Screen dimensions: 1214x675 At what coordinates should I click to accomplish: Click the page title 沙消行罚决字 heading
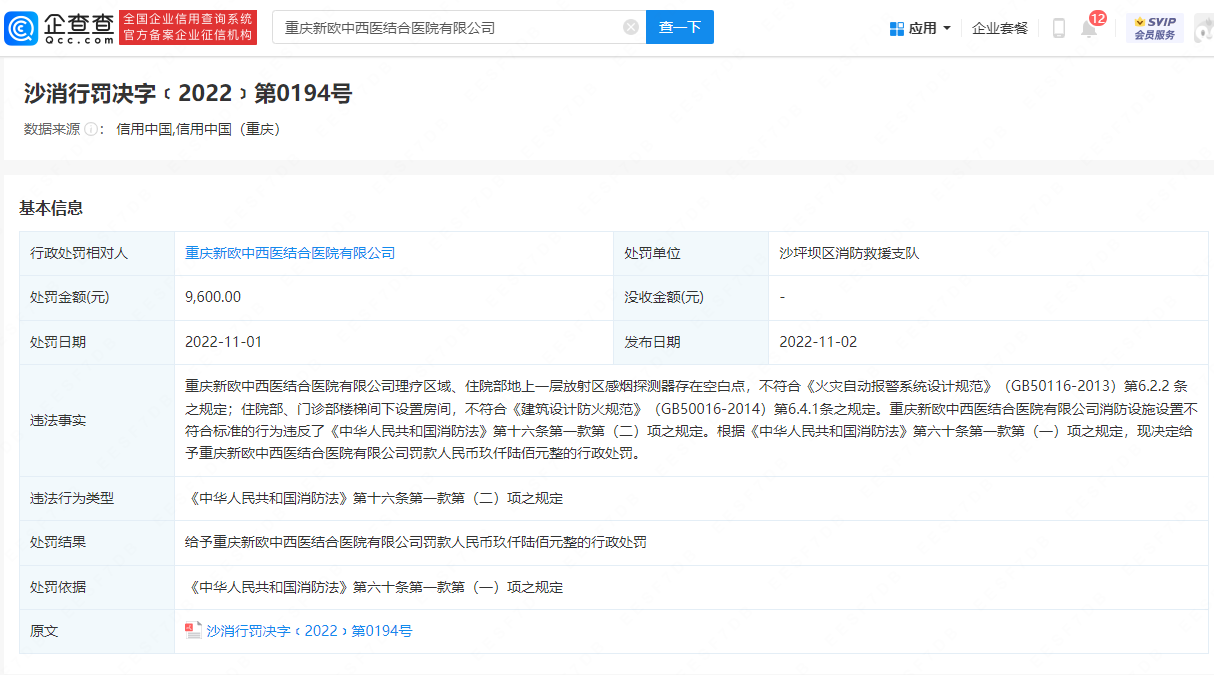(x=188, y=94)
